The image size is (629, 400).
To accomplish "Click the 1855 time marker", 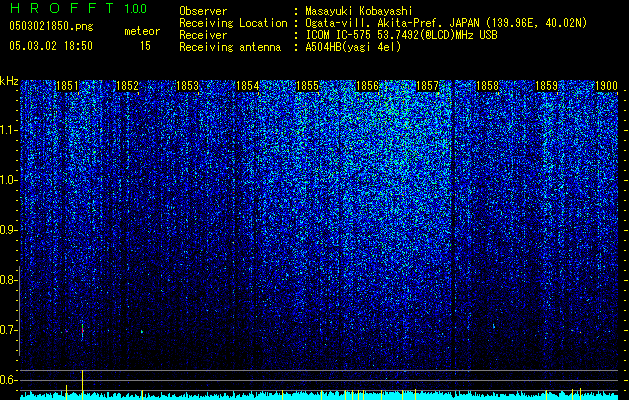I will tap(307, 86).
